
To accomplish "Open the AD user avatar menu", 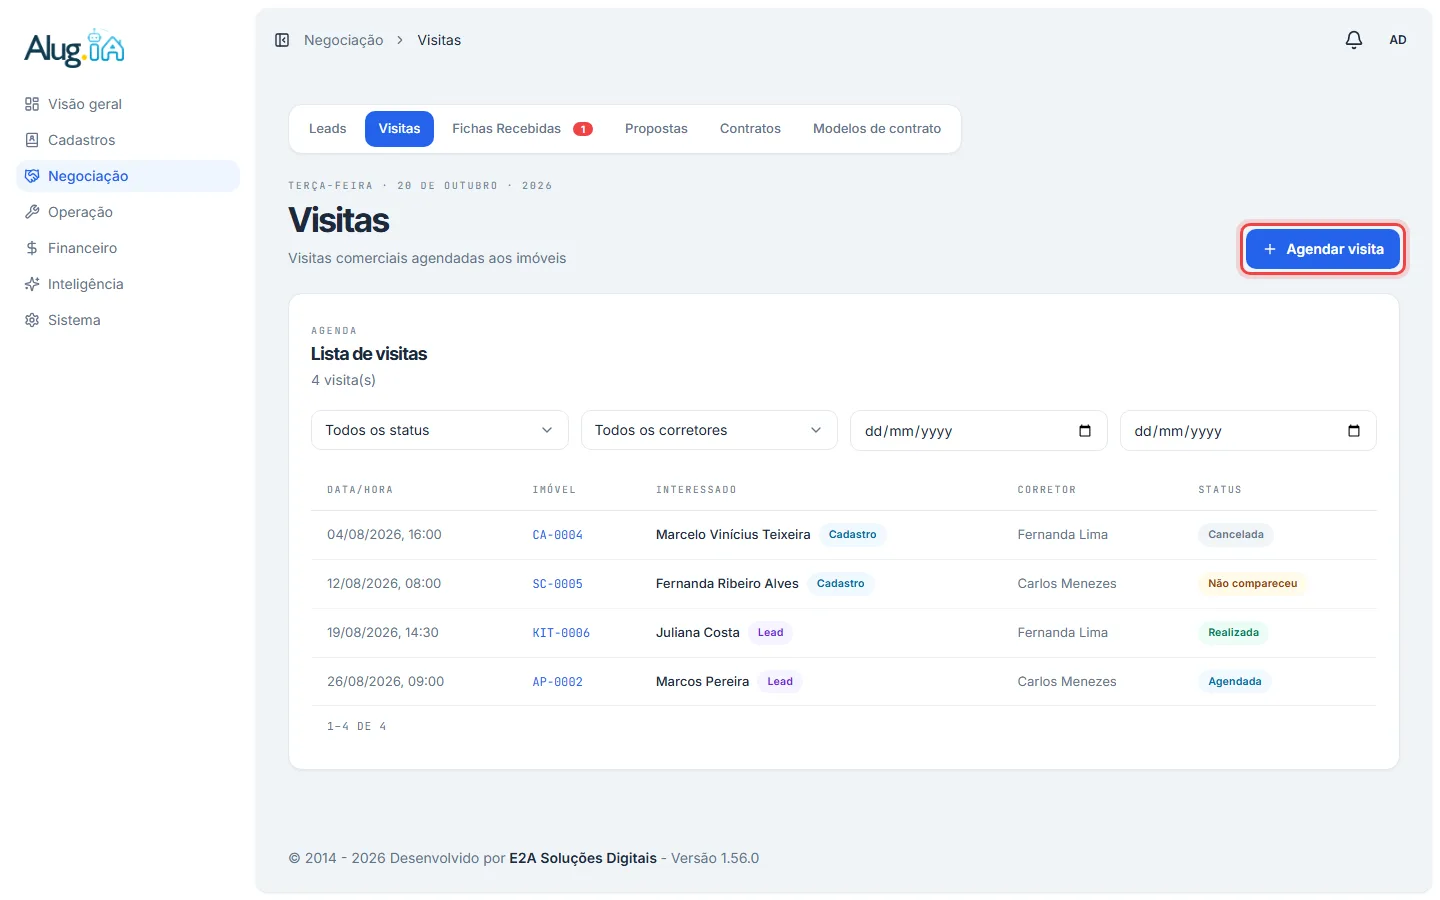I will 1397,40.
